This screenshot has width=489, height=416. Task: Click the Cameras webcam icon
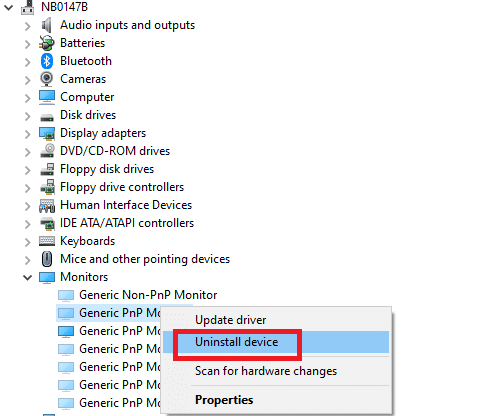tap(47, 79)
